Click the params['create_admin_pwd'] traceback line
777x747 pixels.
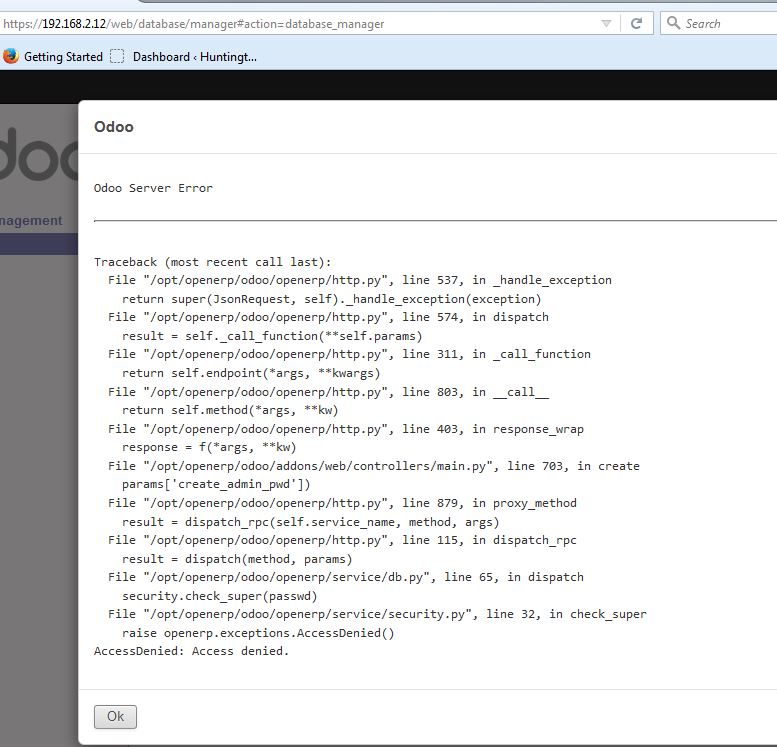216,484
